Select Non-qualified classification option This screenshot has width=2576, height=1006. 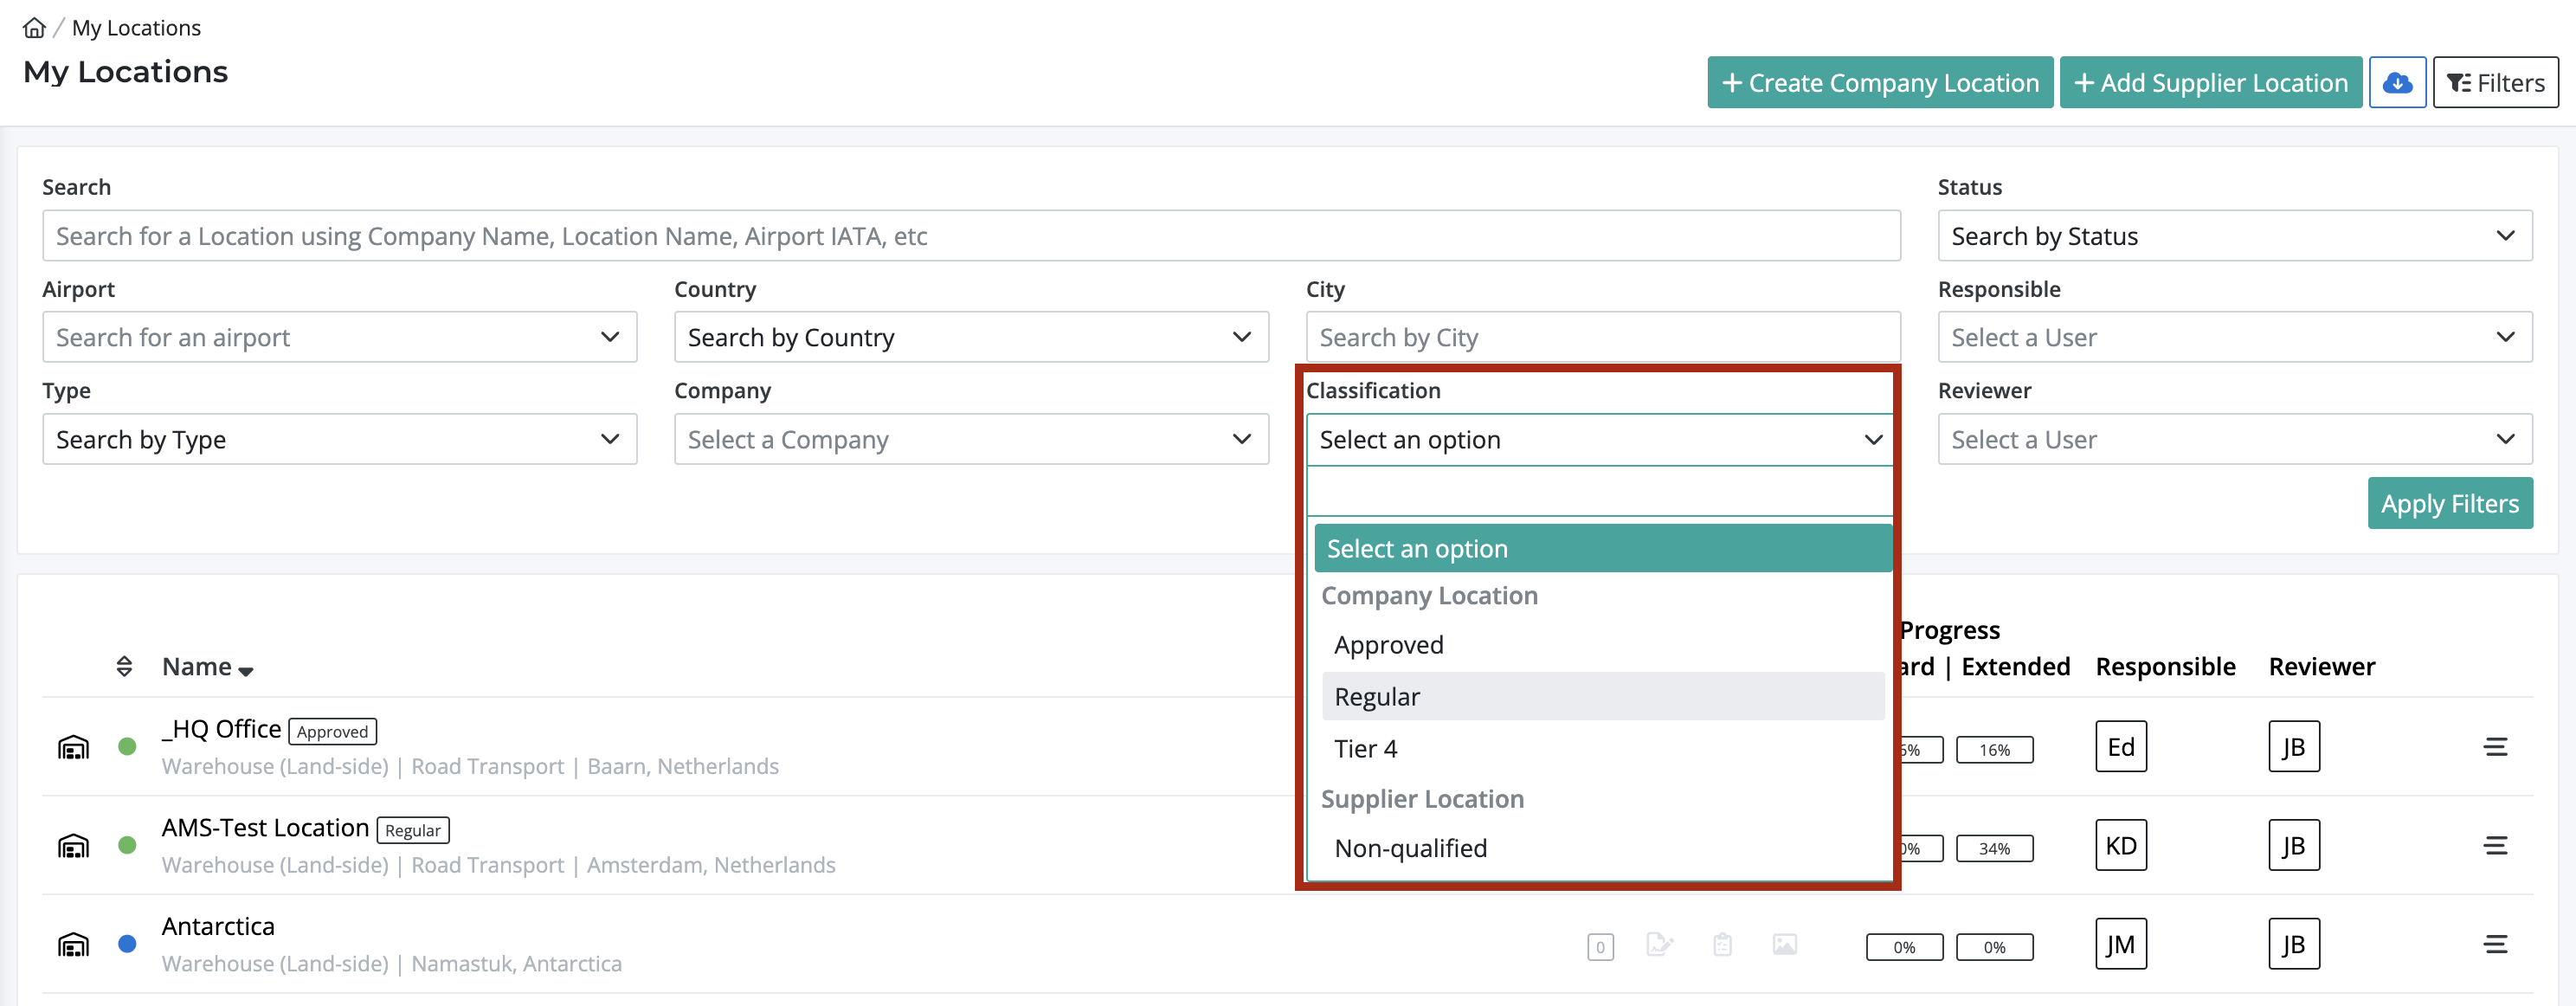[x=1603, y=849]
